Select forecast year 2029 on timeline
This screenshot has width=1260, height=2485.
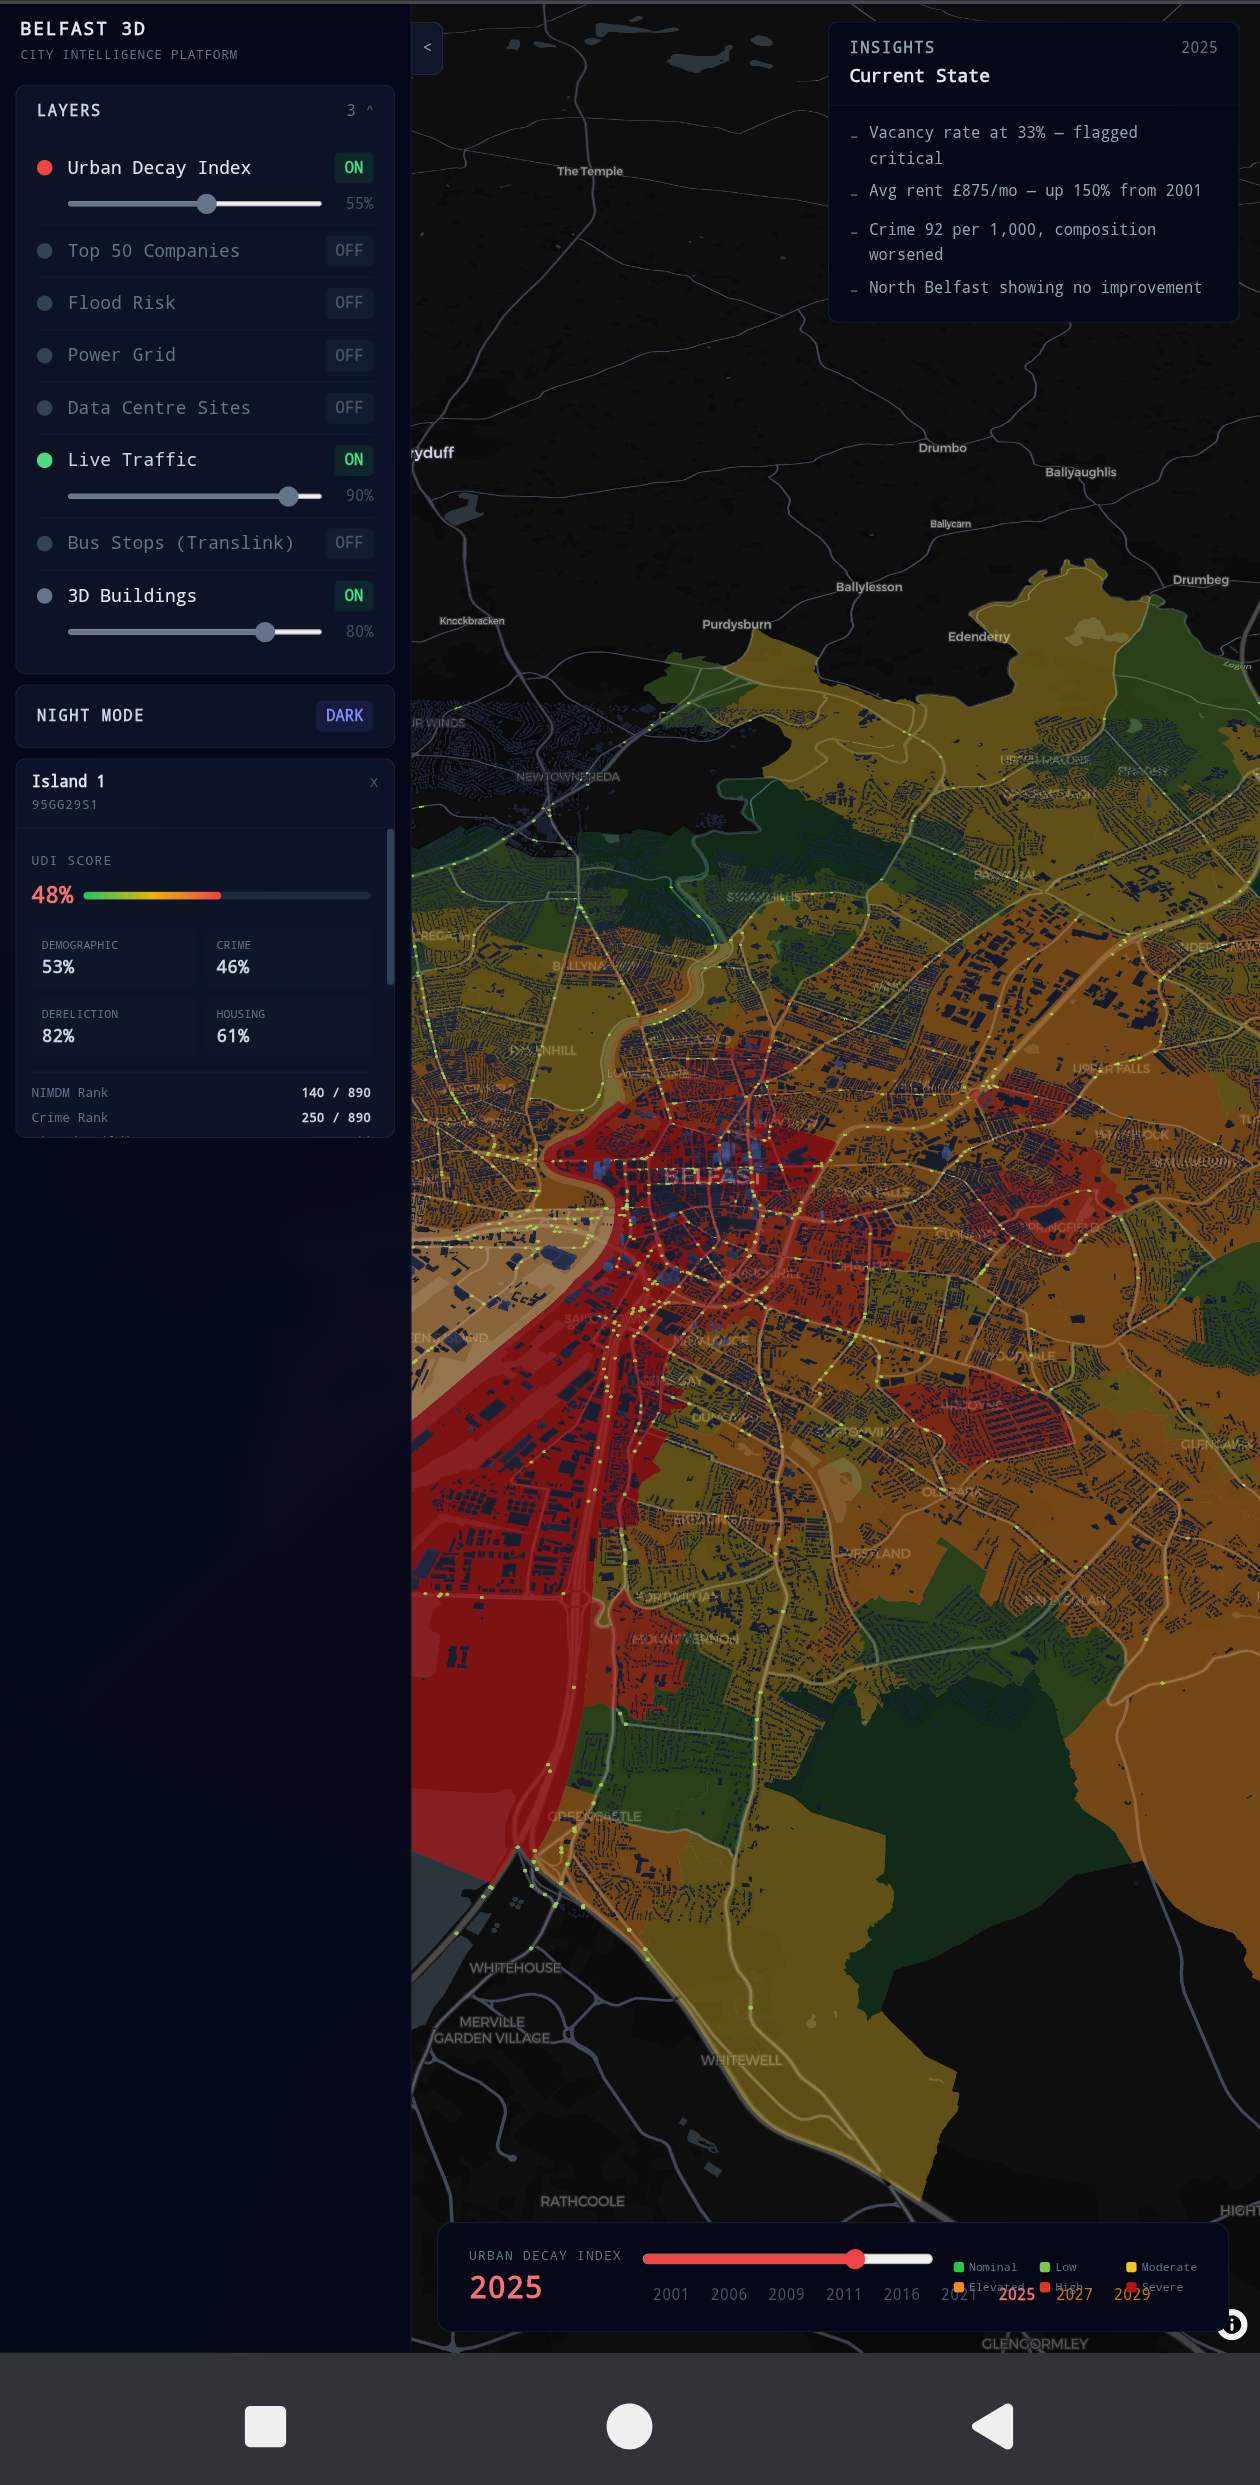(1132, 2294)
